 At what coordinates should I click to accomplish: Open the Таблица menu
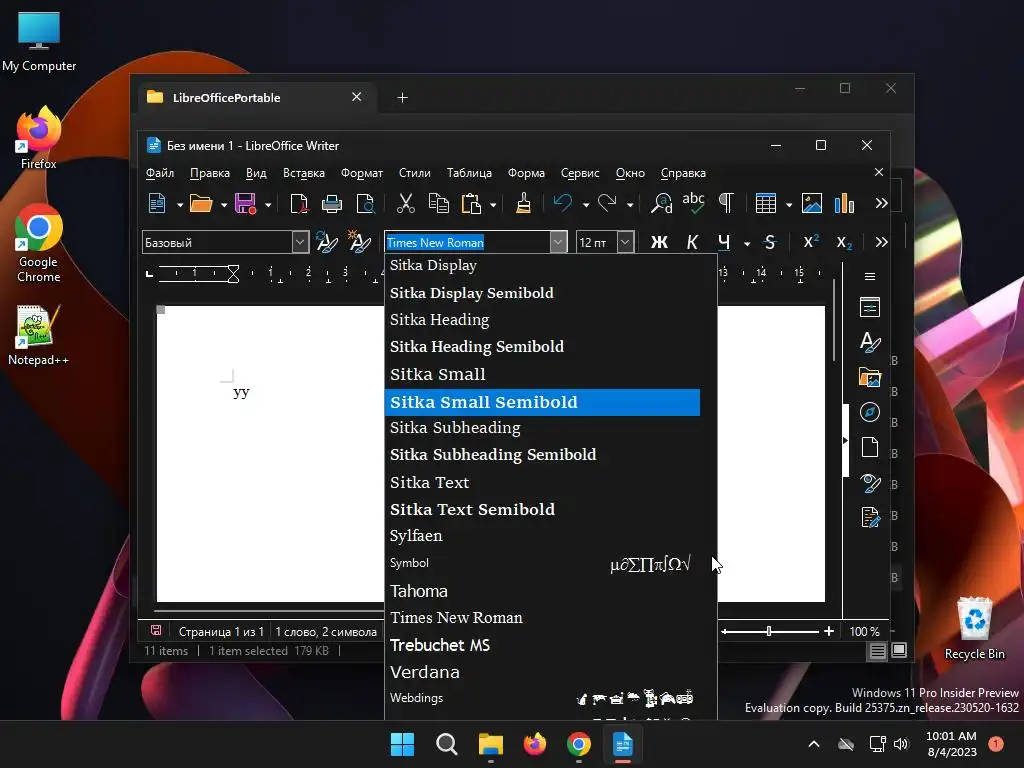click(x=469, y=173)
